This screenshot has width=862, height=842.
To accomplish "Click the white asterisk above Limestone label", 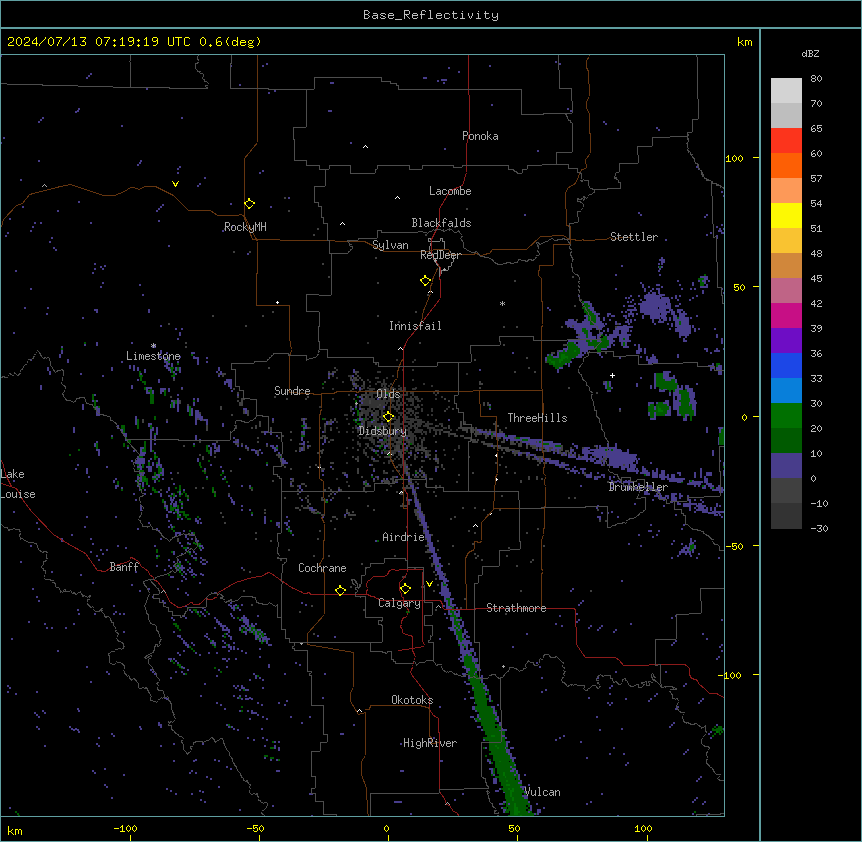I will click(x=153, y=346).
